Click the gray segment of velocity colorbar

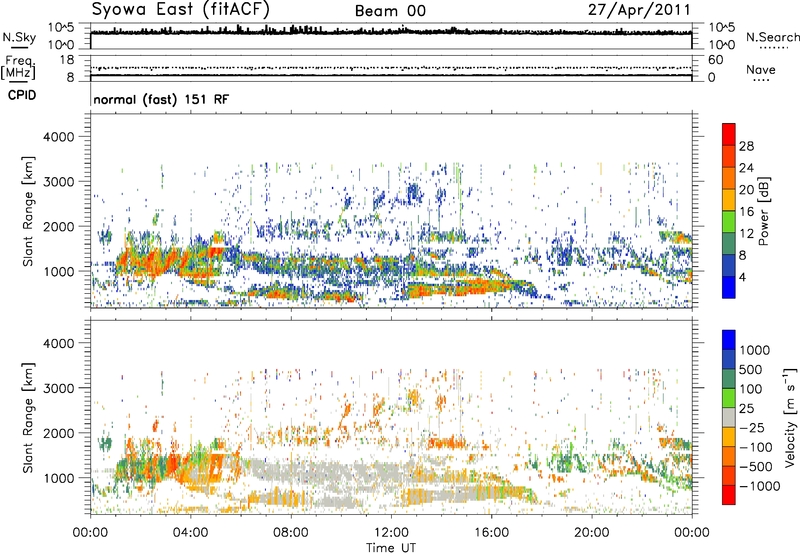point(729,418)
